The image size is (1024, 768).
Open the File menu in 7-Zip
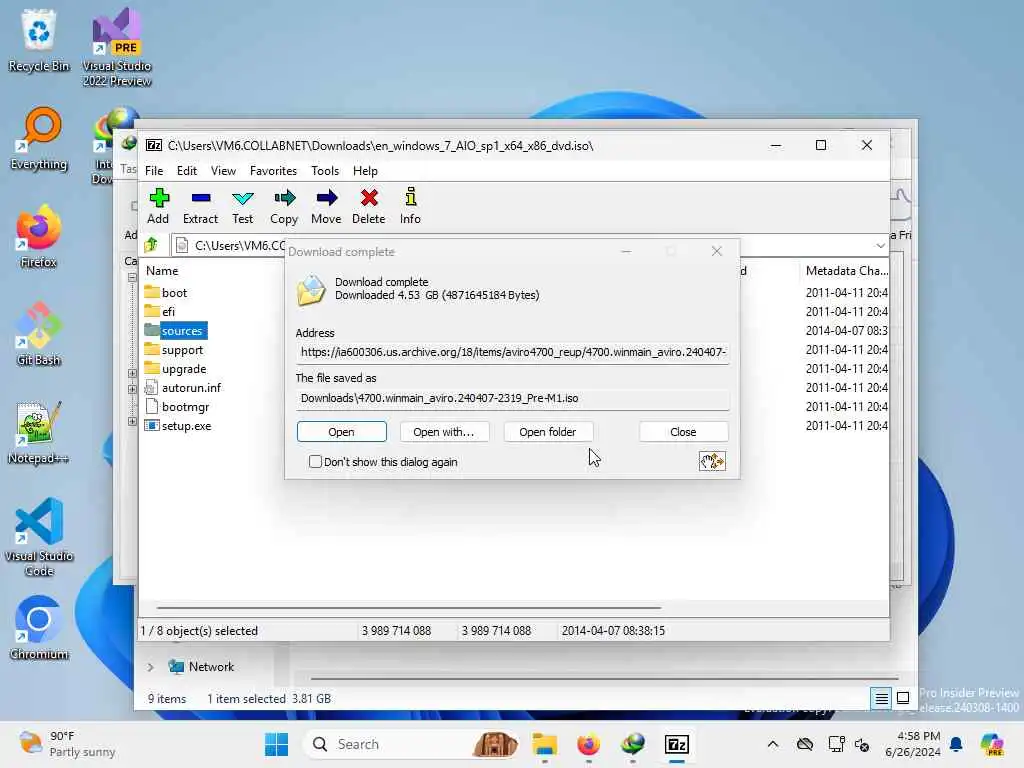tap(154, 170)
